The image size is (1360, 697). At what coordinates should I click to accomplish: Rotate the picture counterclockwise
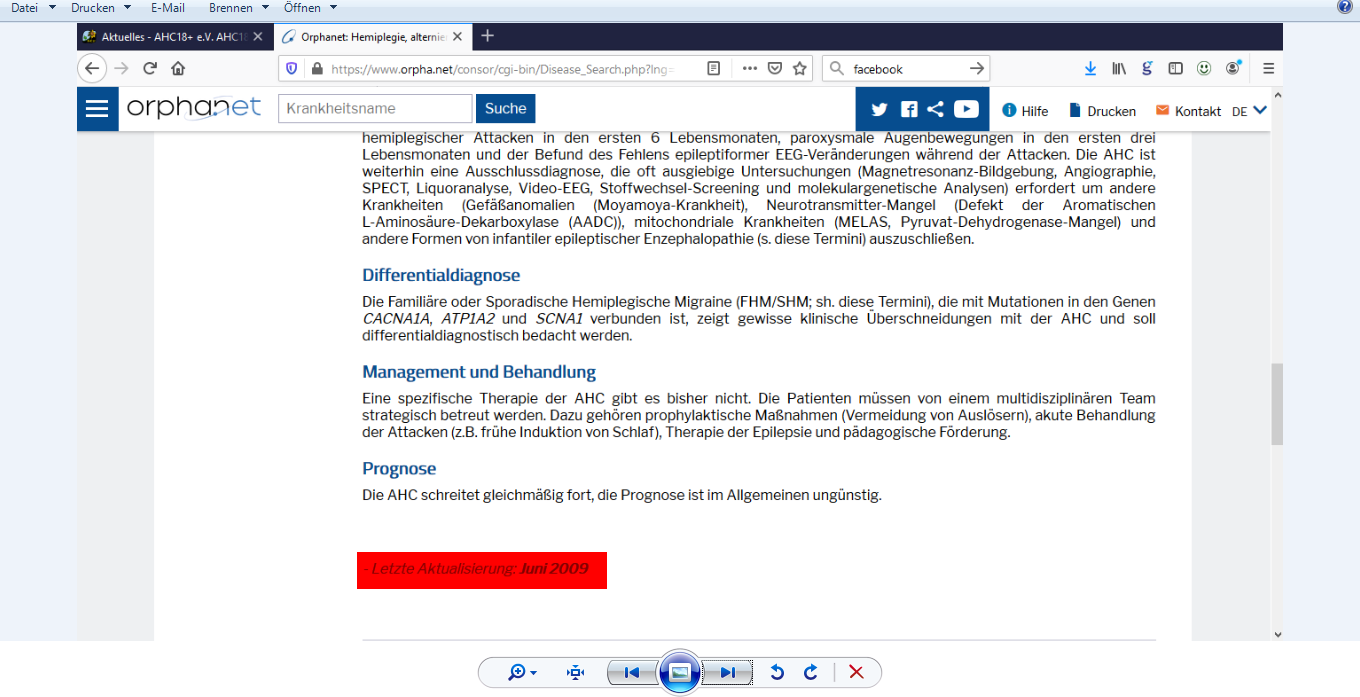(x=777, y=673)
